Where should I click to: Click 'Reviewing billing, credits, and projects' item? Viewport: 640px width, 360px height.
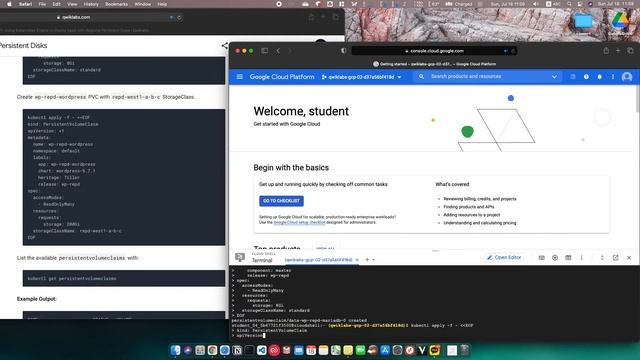pos(480,199)
